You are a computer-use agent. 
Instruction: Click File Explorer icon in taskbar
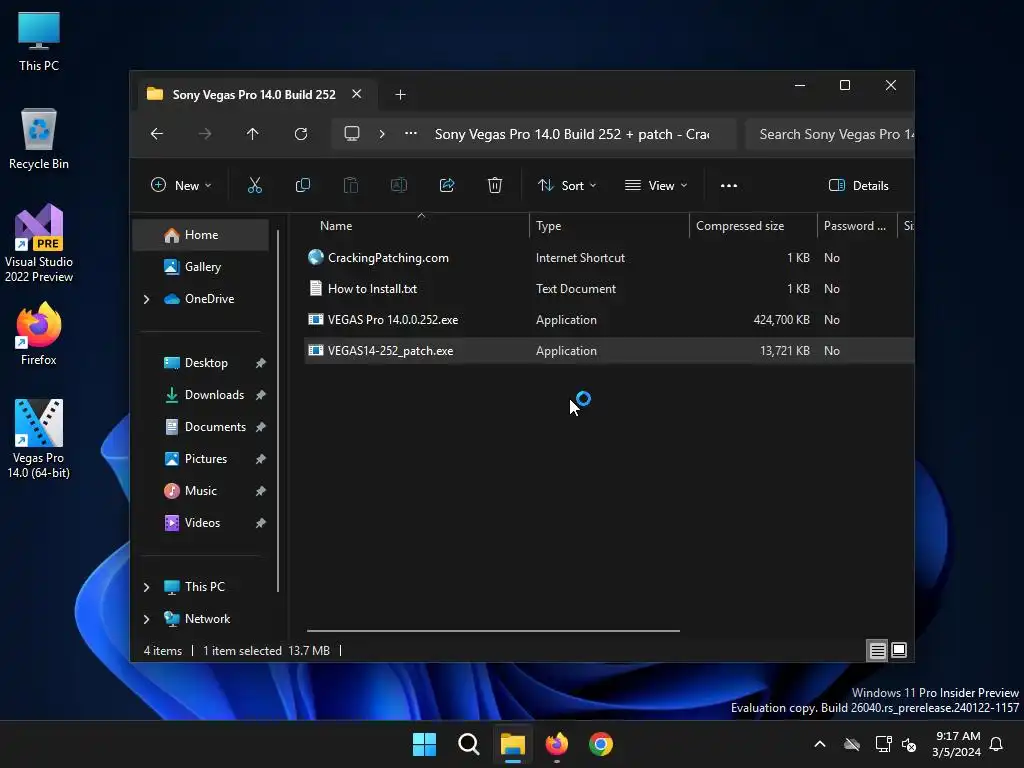click(513, 744)
